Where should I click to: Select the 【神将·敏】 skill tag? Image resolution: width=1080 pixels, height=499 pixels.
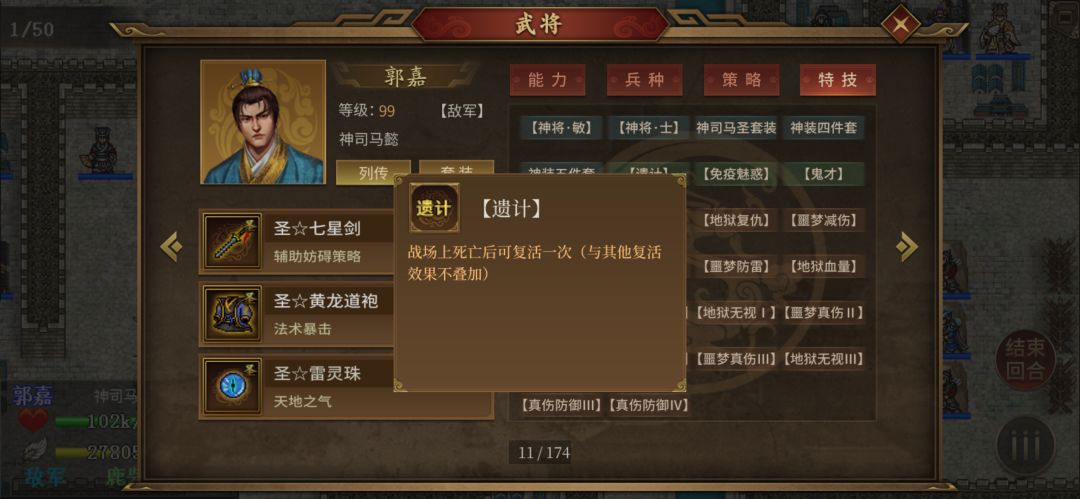coord(561,128)
